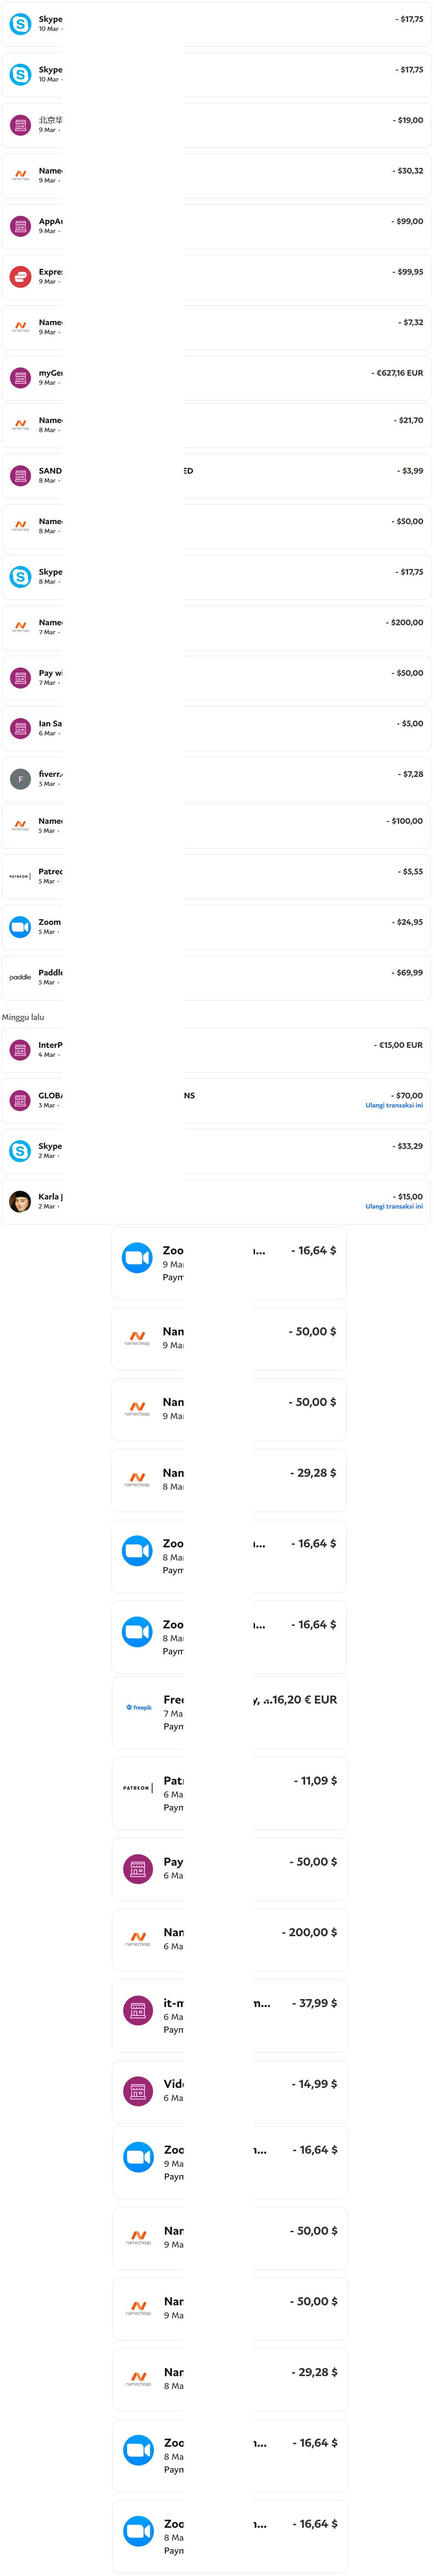Open the SAND transaction for $3,99
The width and height of the screenshot is (434, 2576).
point(216,476)
